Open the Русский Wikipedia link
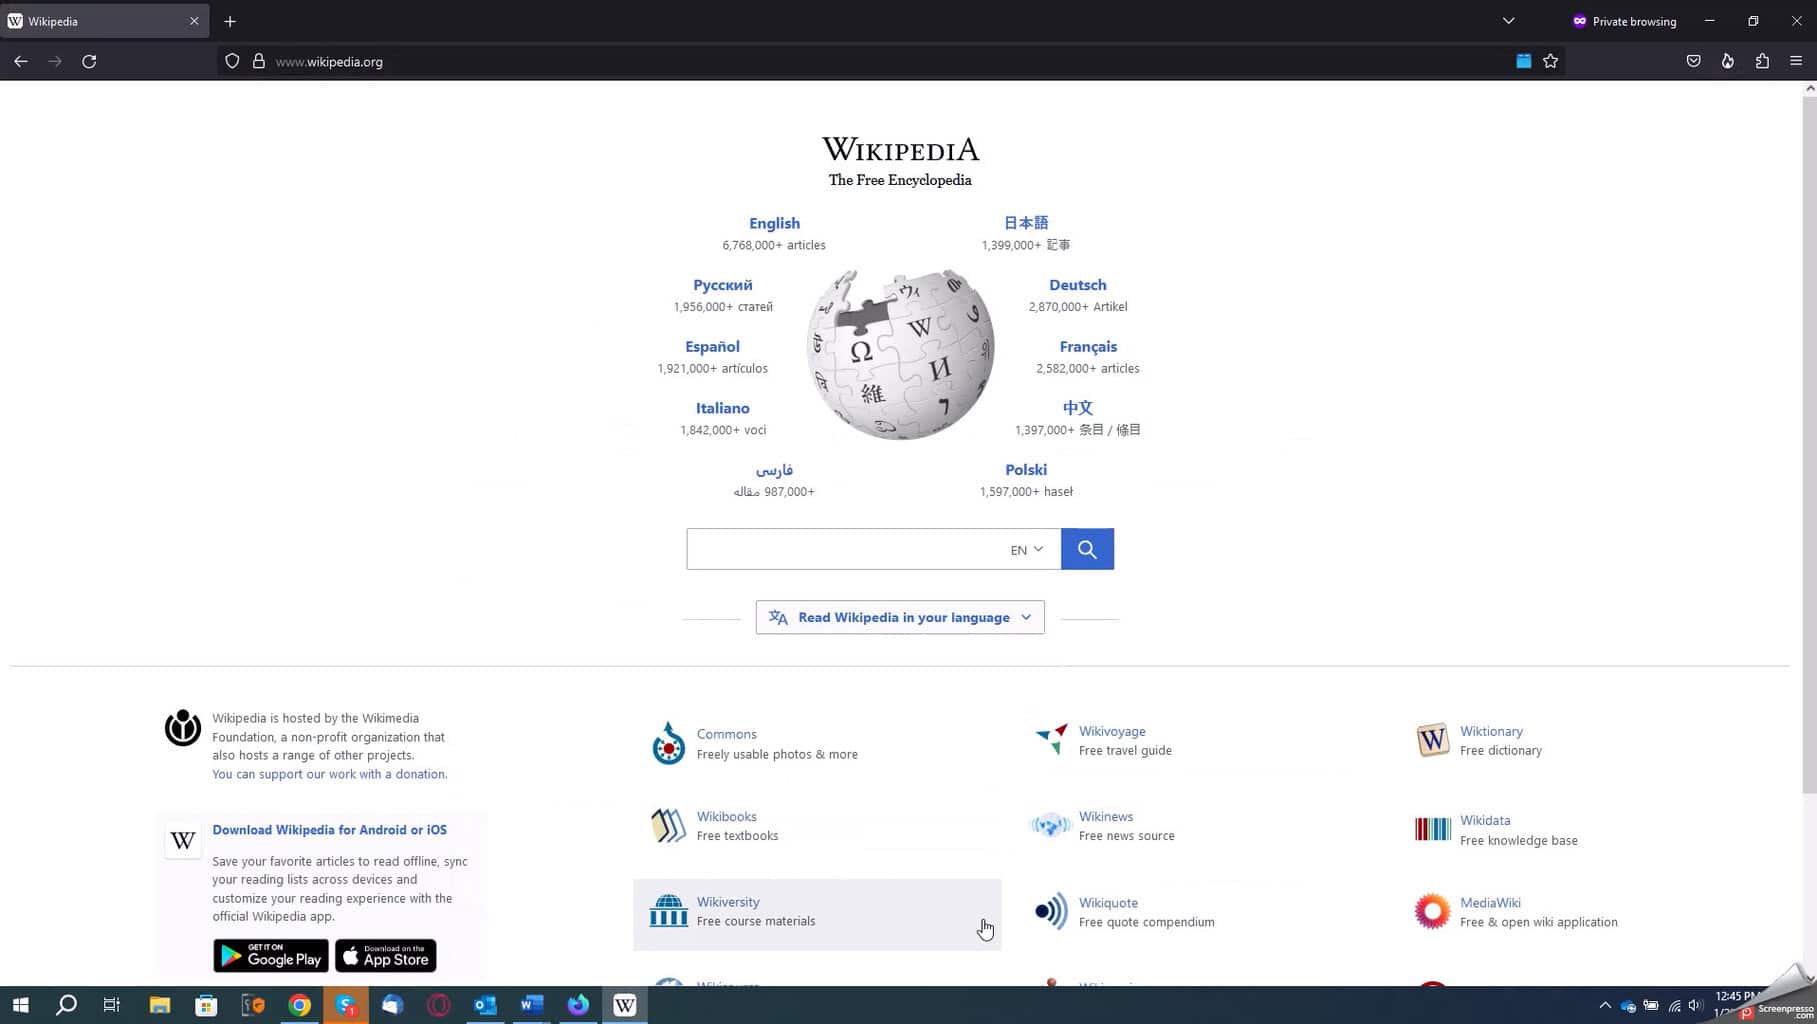The image size is (1817, 1024). coord(722,285)
